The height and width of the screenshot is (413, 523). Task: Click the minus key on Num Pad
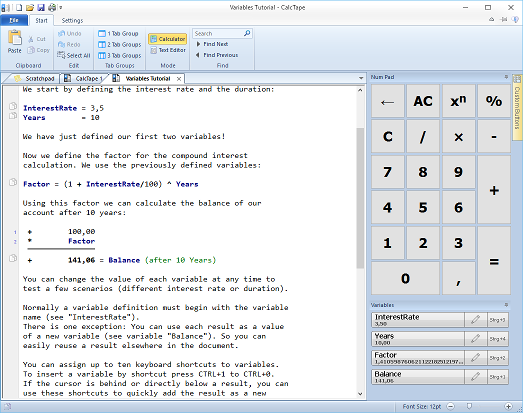[x=494, y=137]
